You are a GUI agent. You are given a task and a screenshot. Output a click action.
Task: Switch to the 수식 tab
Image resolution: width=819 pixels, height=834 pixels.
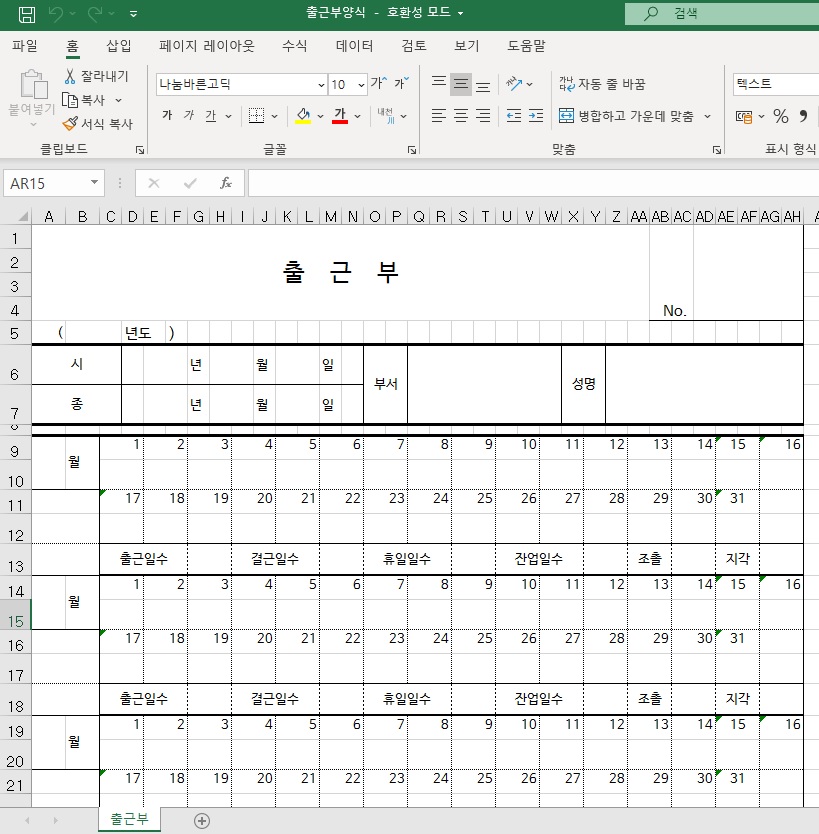(x=294, y=46)
